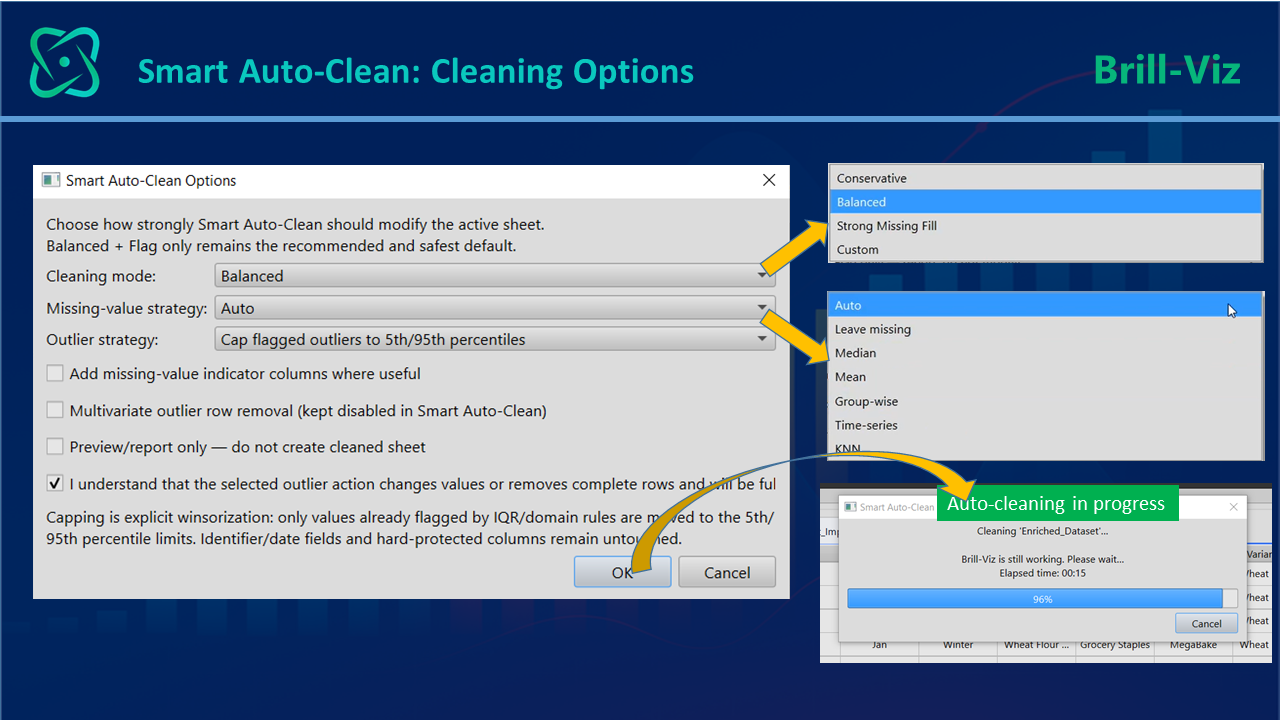
Task: Uncheck the I understand outlier action checkbox
Action: [55, 484]
